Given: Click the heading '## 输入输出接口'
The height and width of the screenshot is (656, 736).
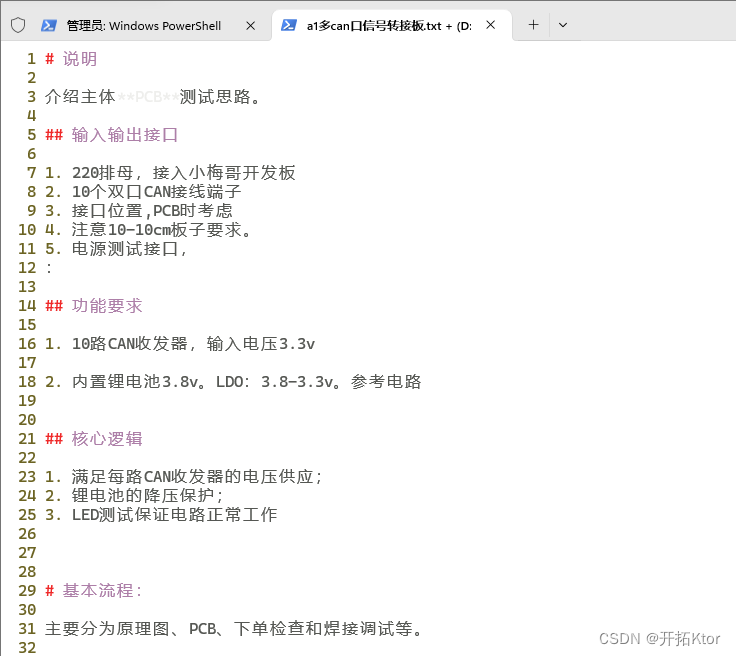Looking at the screenshot, I should [x=111, y=135].
